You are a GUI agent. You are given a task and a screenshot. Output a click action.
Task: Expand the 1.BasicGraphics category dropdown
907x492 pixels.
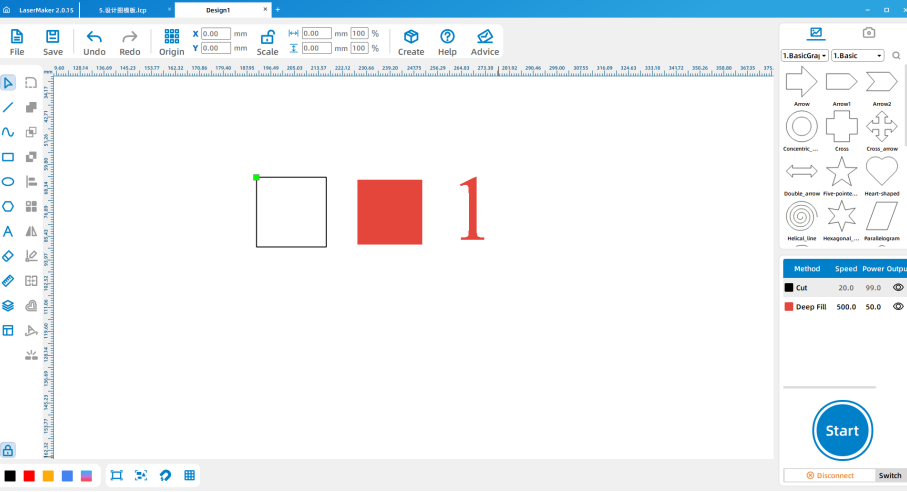coord(804,56)
